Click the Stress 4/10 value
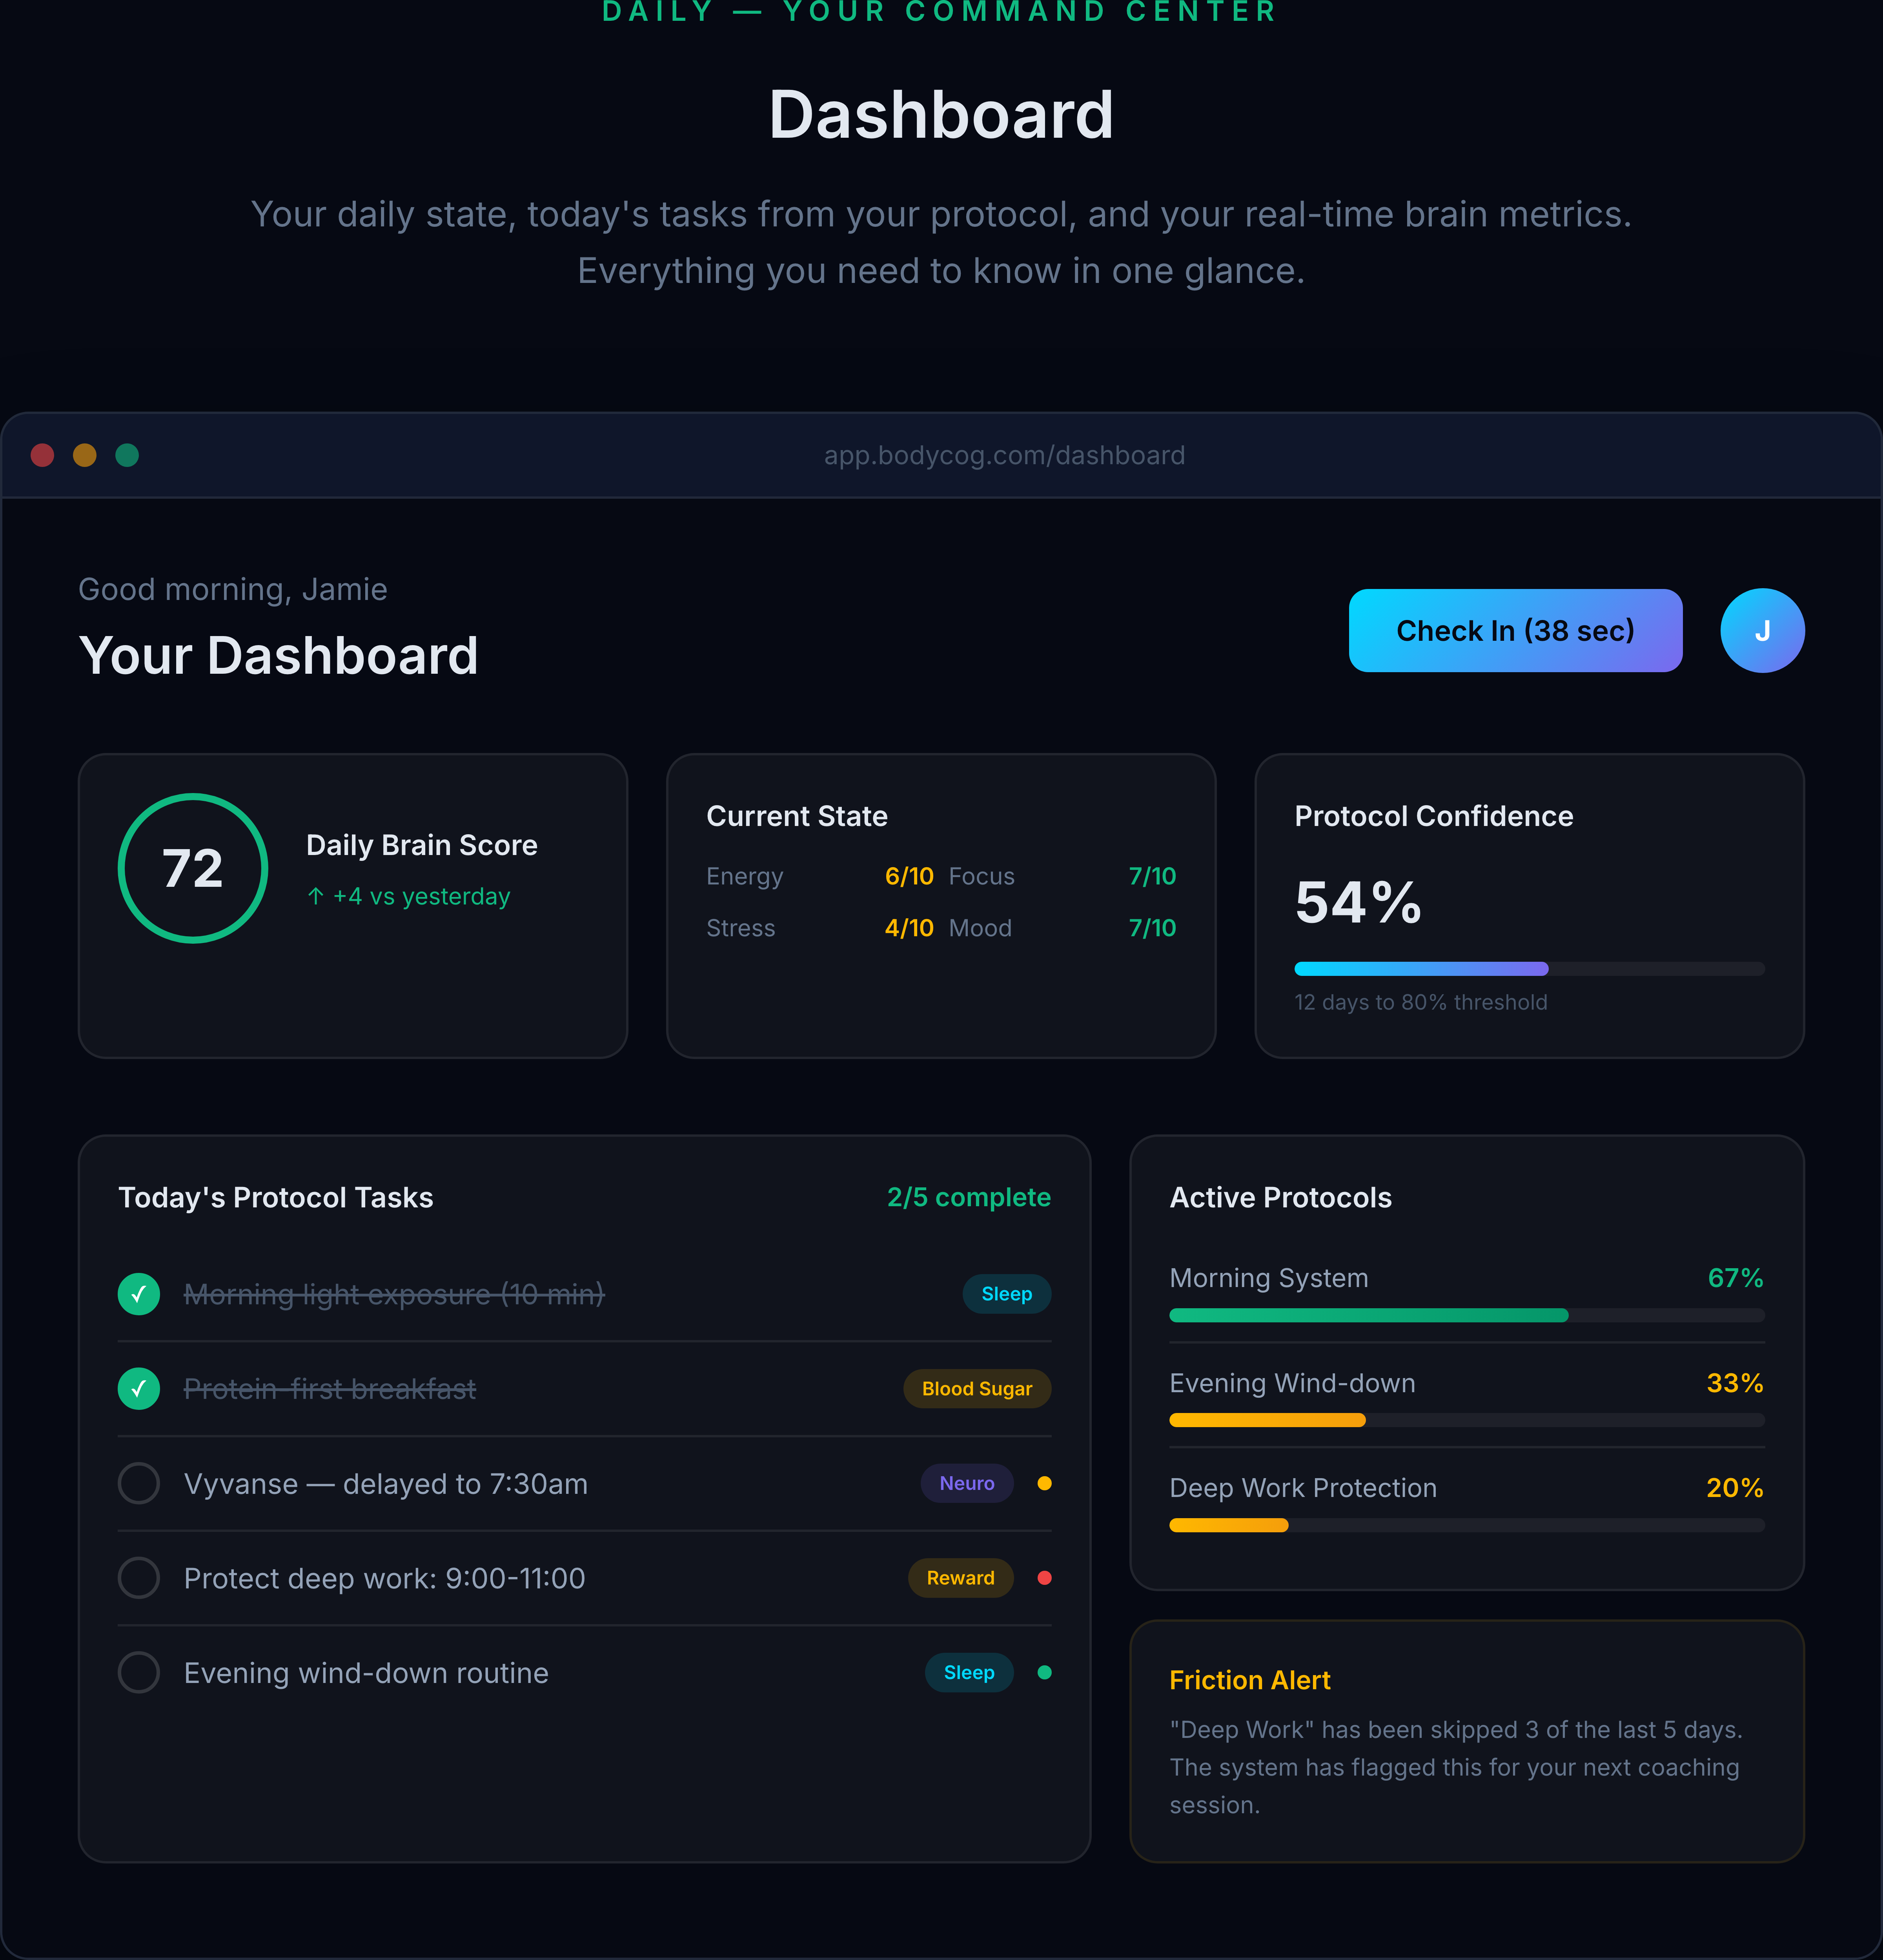The height and width of the screenshot is (1960, 1883). click(x=908, y=928)
